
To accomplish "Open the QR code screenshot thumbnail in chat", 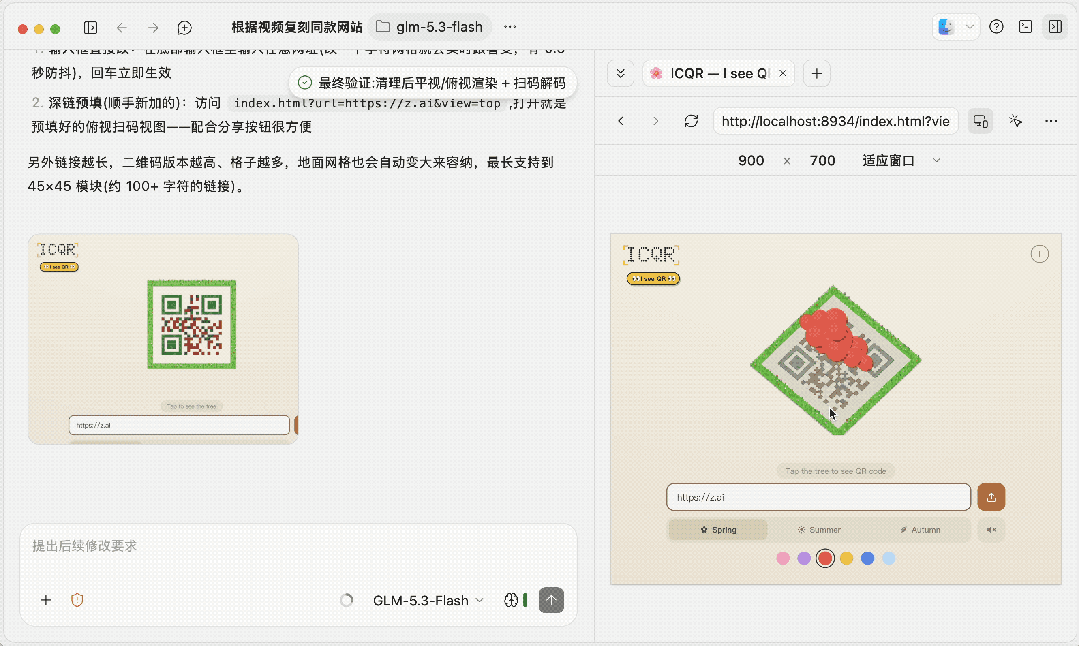I will click(x=163, y=339).
